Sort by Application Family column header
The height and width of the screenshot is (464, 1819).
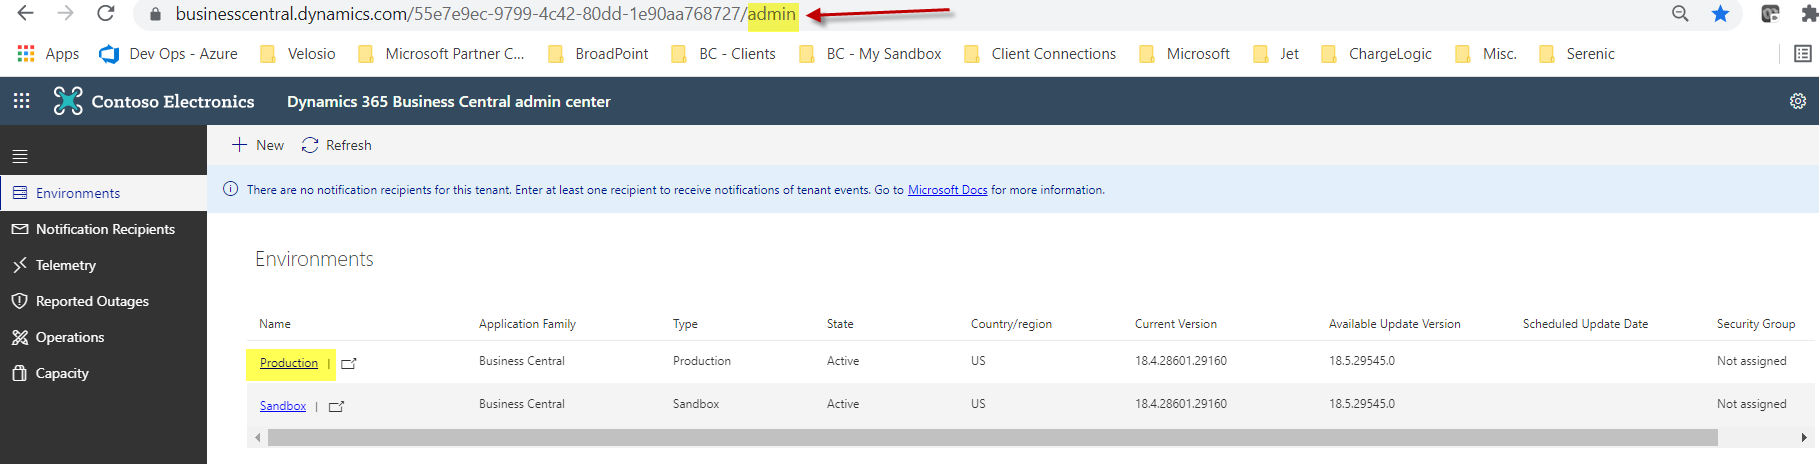[x=527, y=324]
